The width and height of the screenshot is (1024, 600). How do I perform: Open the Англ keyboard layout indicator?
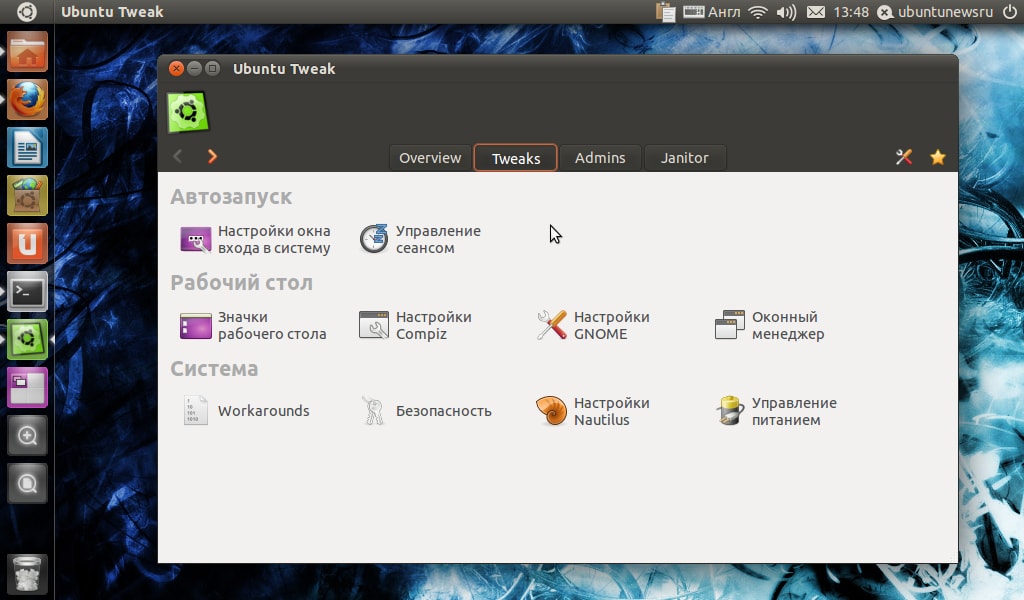click(x=712, y=12)
